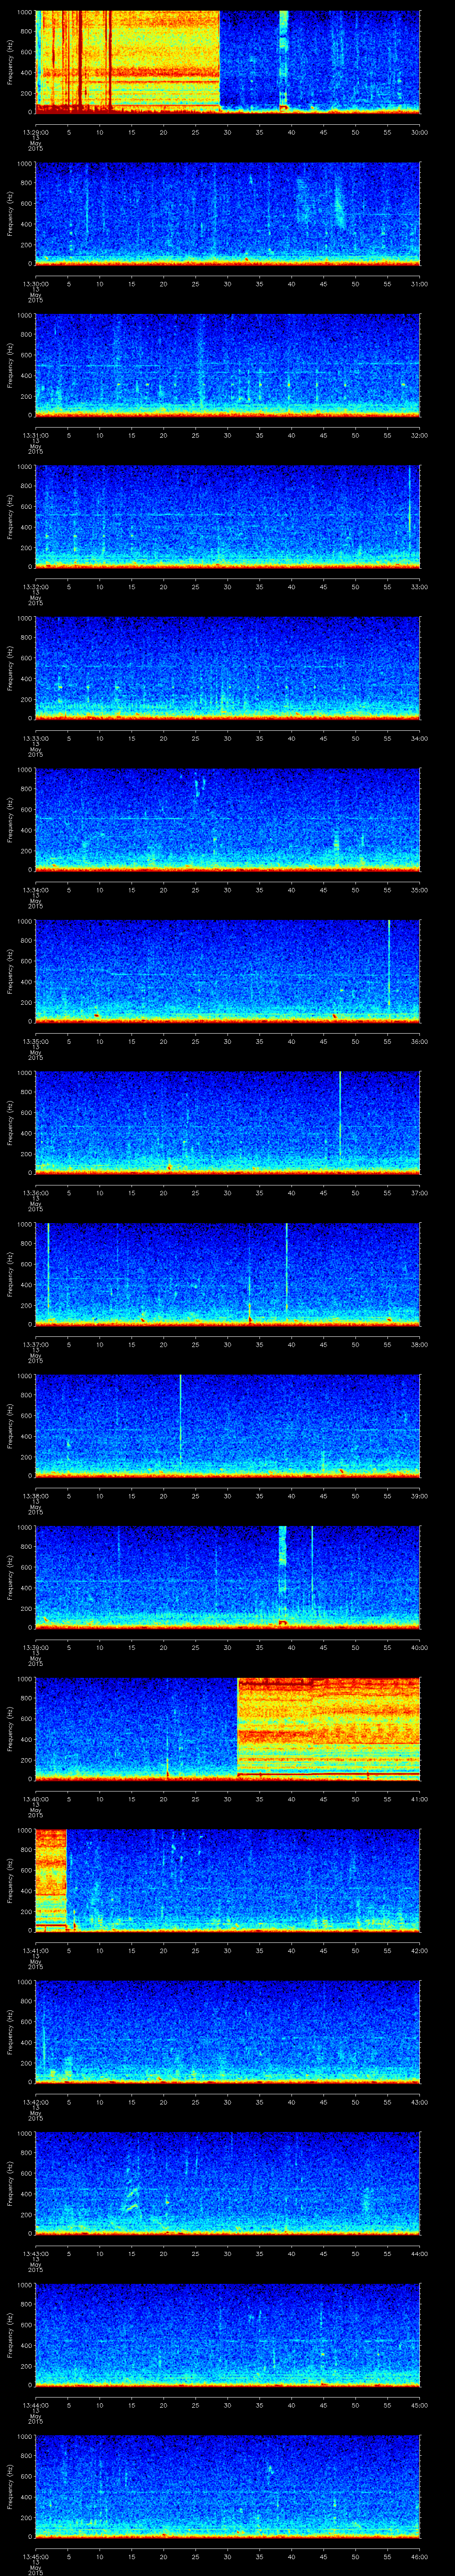Click the 34:00 end time label
The image size is (455, 2576).
click(x=419, y=738)
